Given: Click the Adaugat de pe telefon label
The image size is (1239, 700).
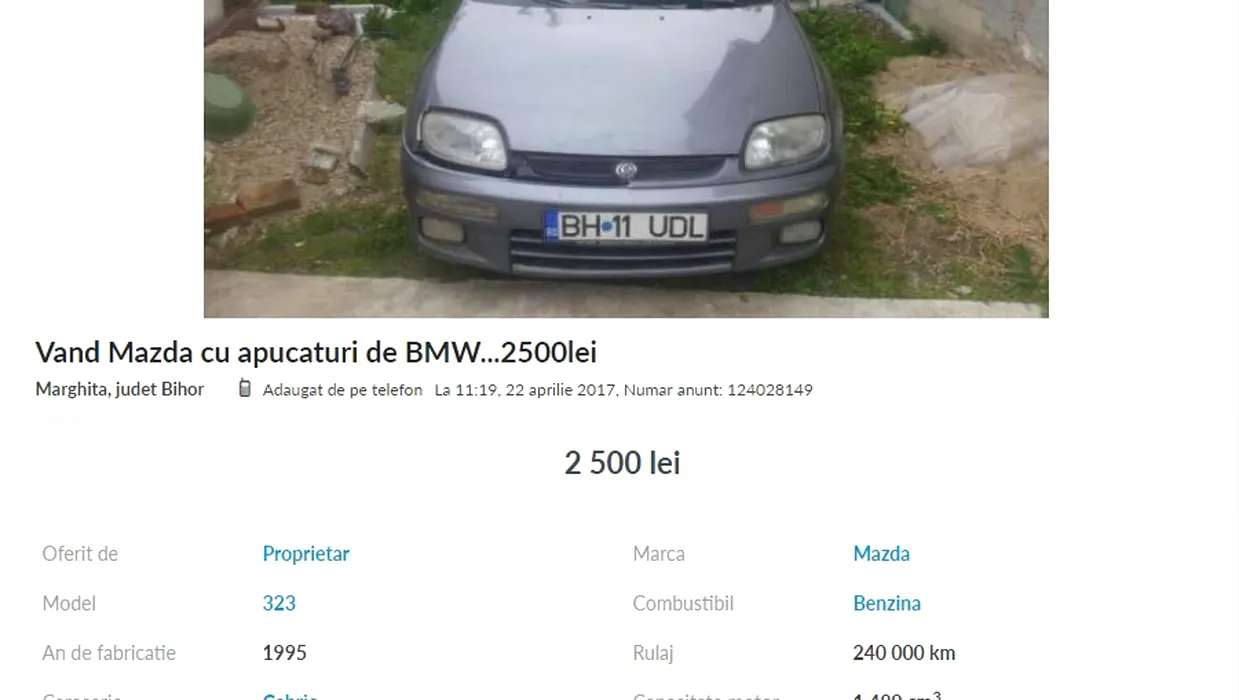Looking at the screenshot, I should point(342,390).
